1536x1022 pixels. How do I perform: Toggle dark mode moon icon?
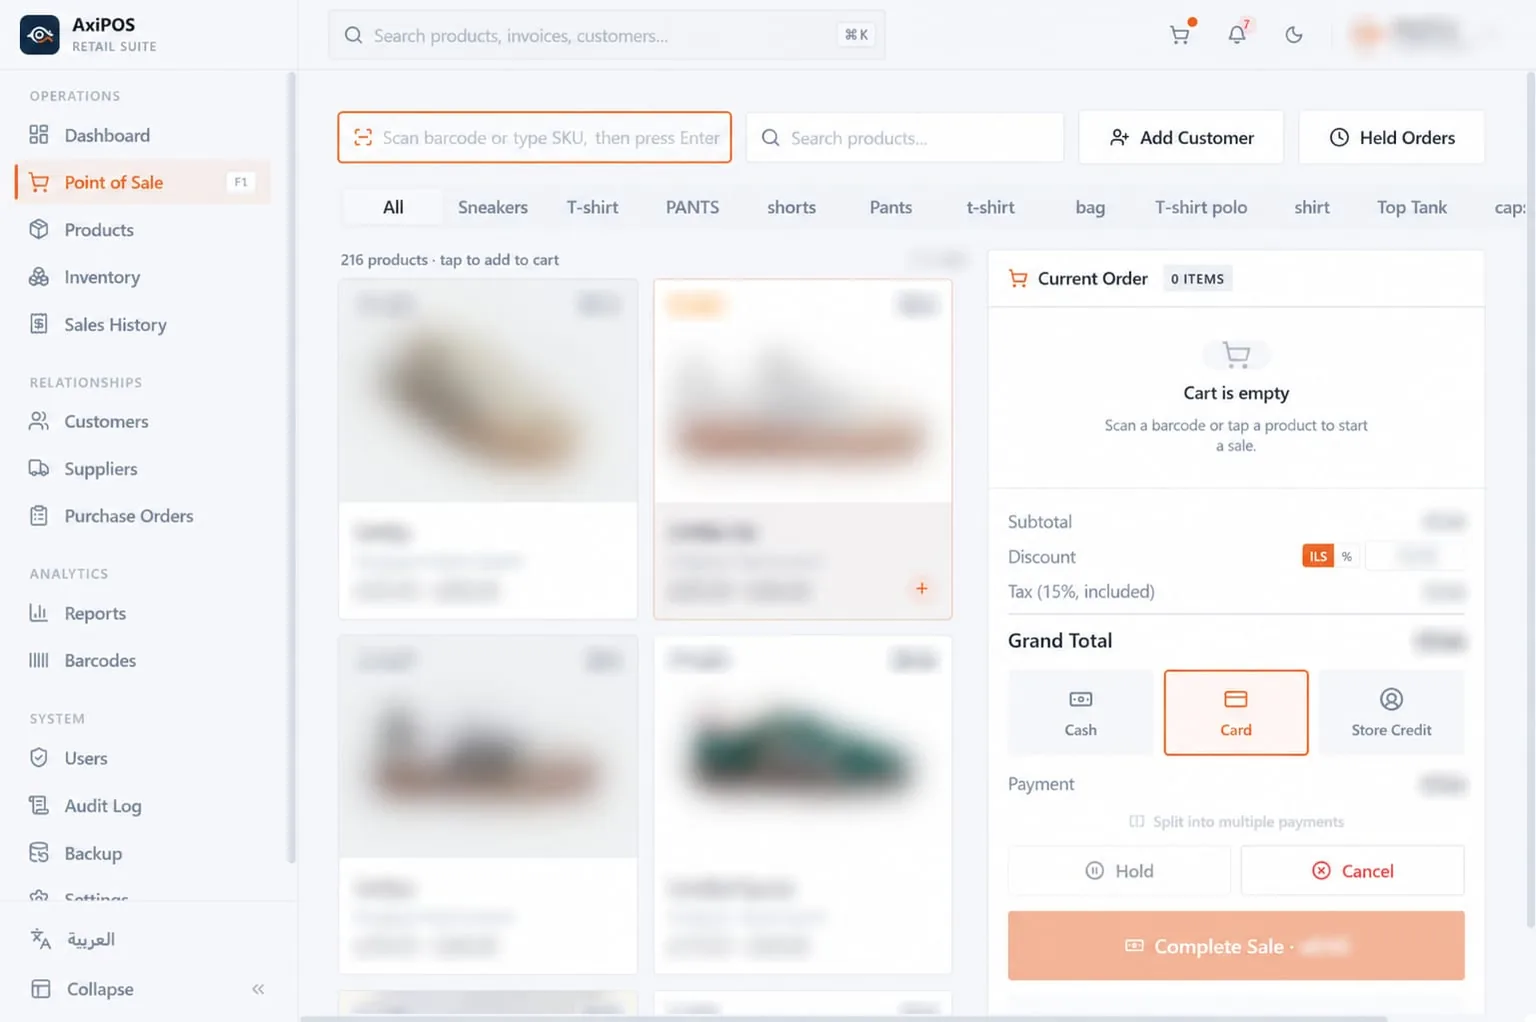point(1293,35)
